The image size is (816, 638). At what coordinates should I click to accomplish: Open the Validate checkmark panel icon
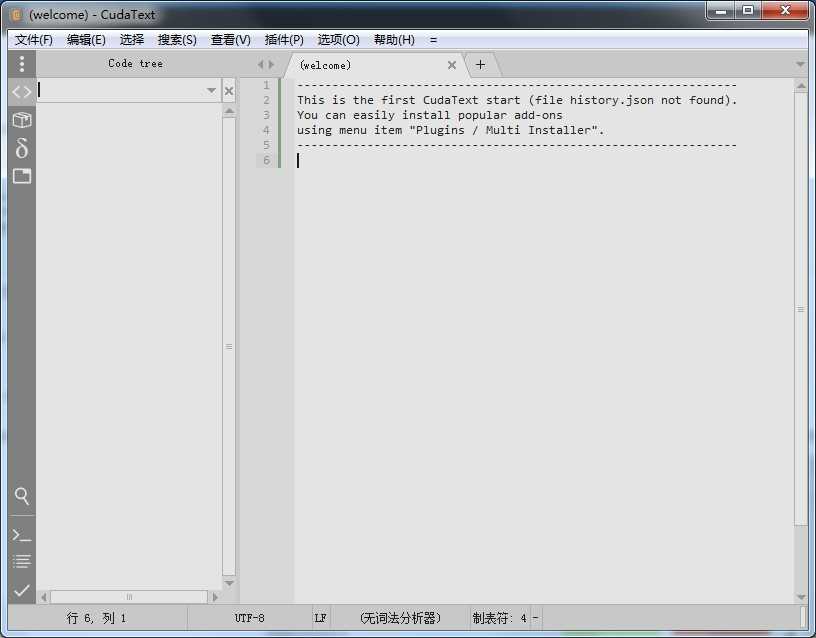(x=21, y=591)
